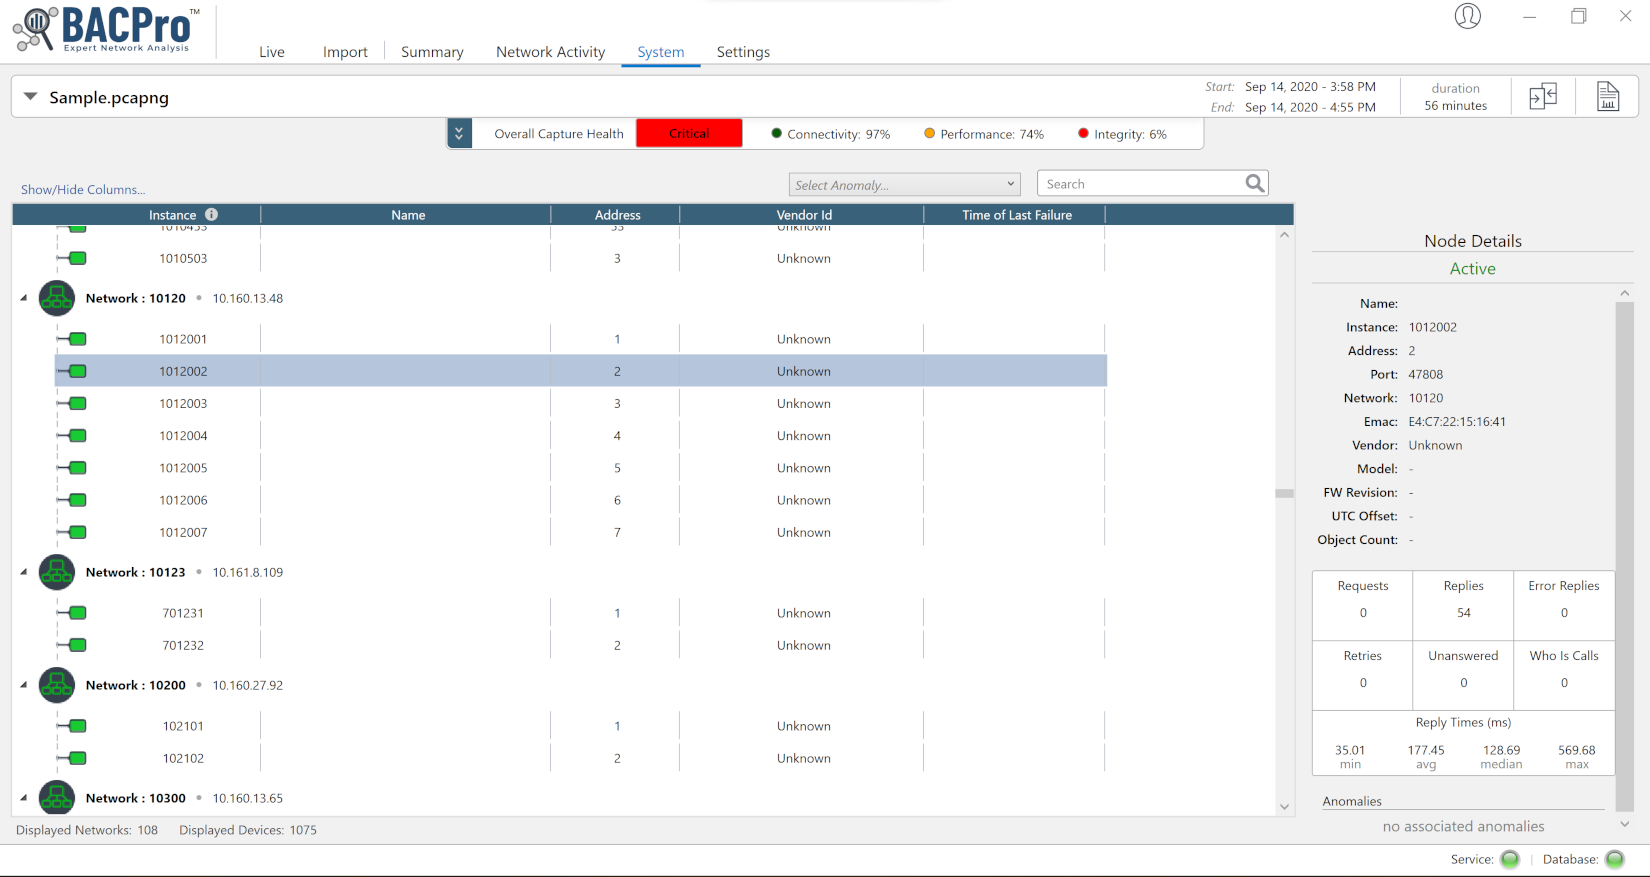This screenshot has width=1650, height=877.
Task: Click the BACPro logo
Action: point(107,29)
